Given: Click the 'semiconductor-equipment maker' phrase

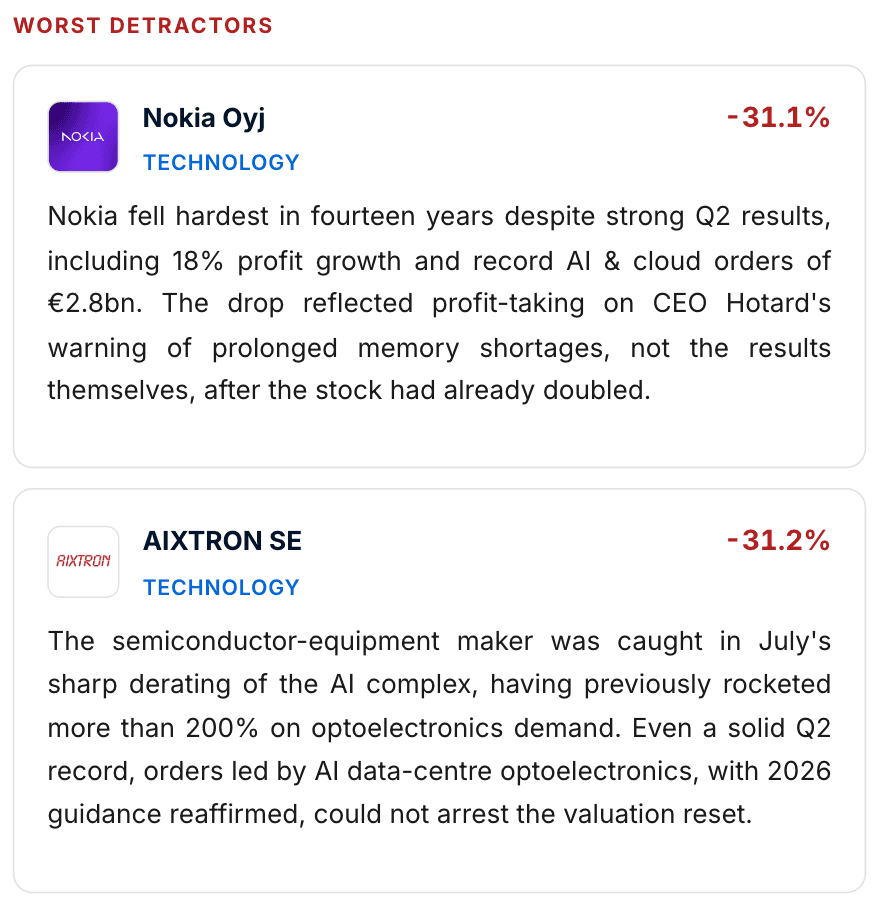Looking at the screenshot, I should coord(322,641).
